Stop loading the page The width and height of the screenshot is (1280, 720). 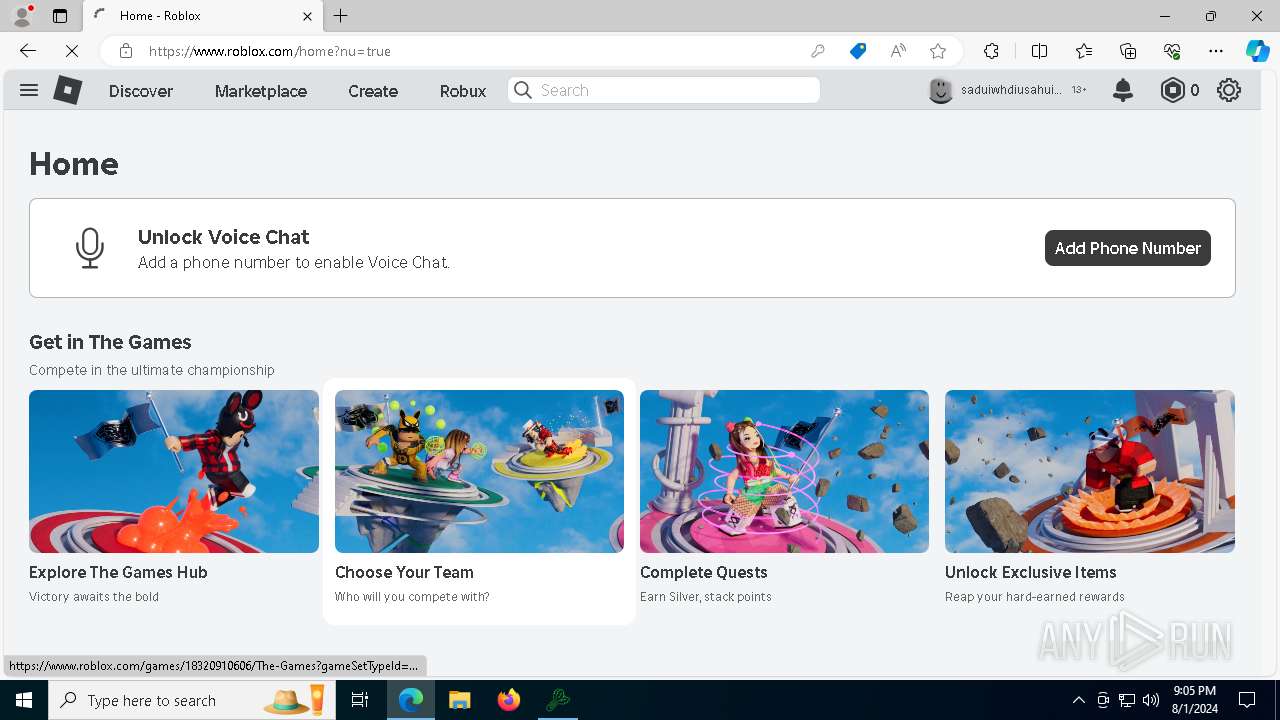pos(71,51)
